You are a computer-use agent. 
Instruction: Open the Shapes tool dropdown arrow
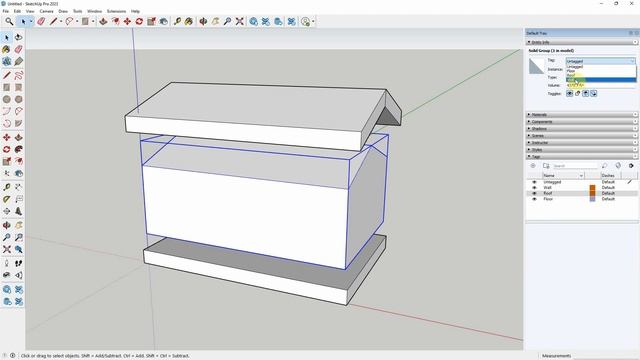tap(93, 21)
